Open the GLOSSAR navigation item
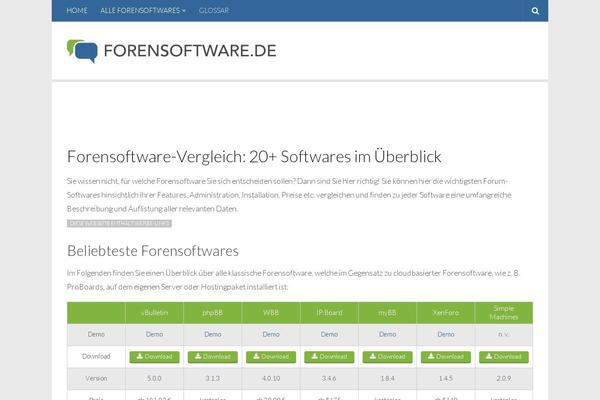Image resolution: width=600 pixels, height=400 pixels. 214,11
